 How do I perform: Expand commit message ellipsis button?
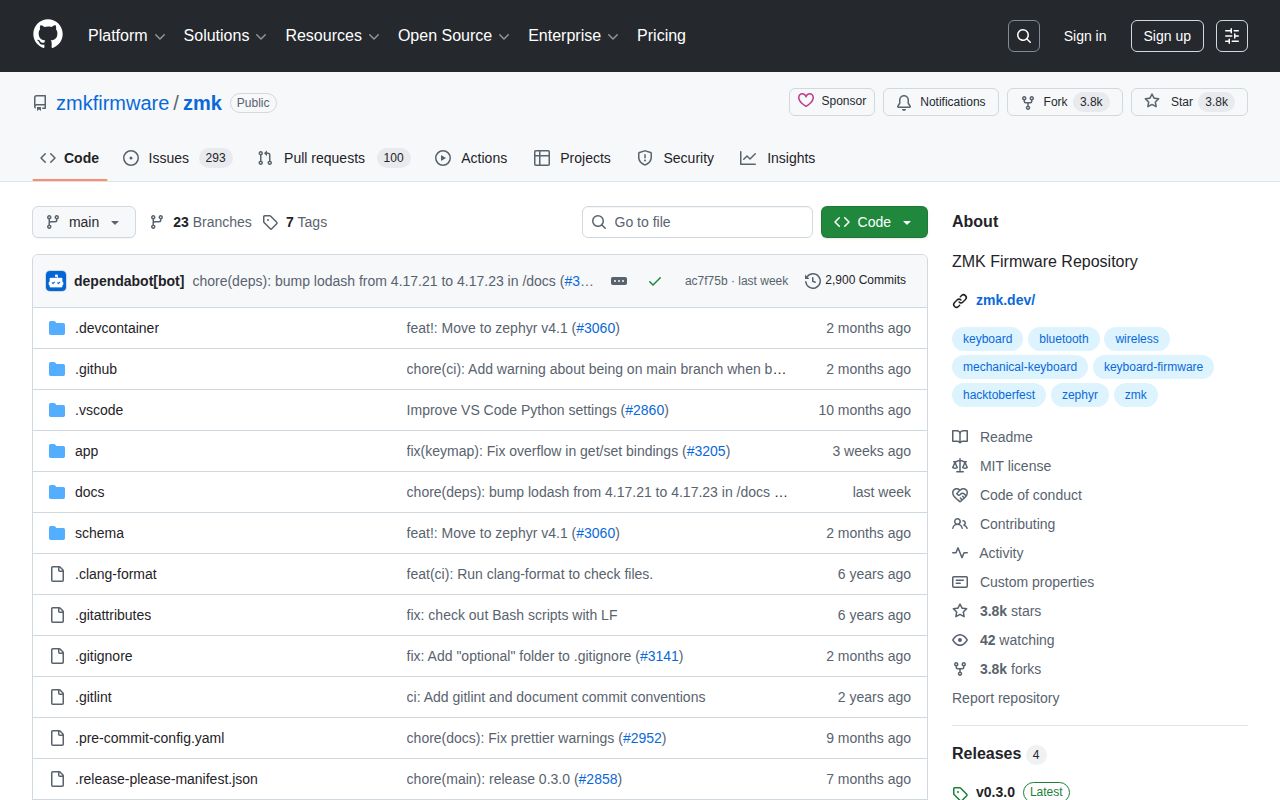tap(619, 281)
